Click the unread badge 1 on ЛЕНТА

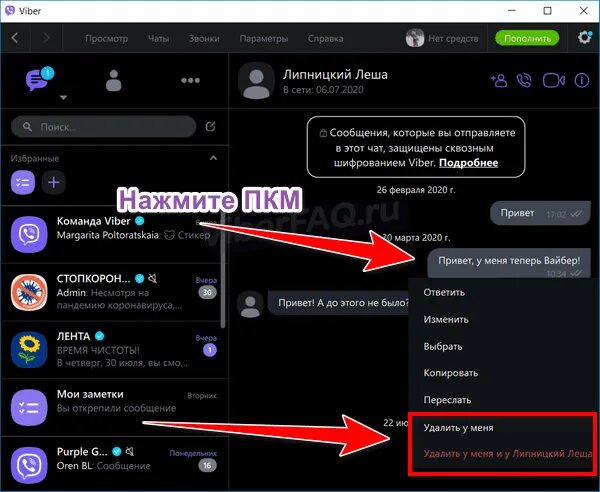tap(210, 350)
